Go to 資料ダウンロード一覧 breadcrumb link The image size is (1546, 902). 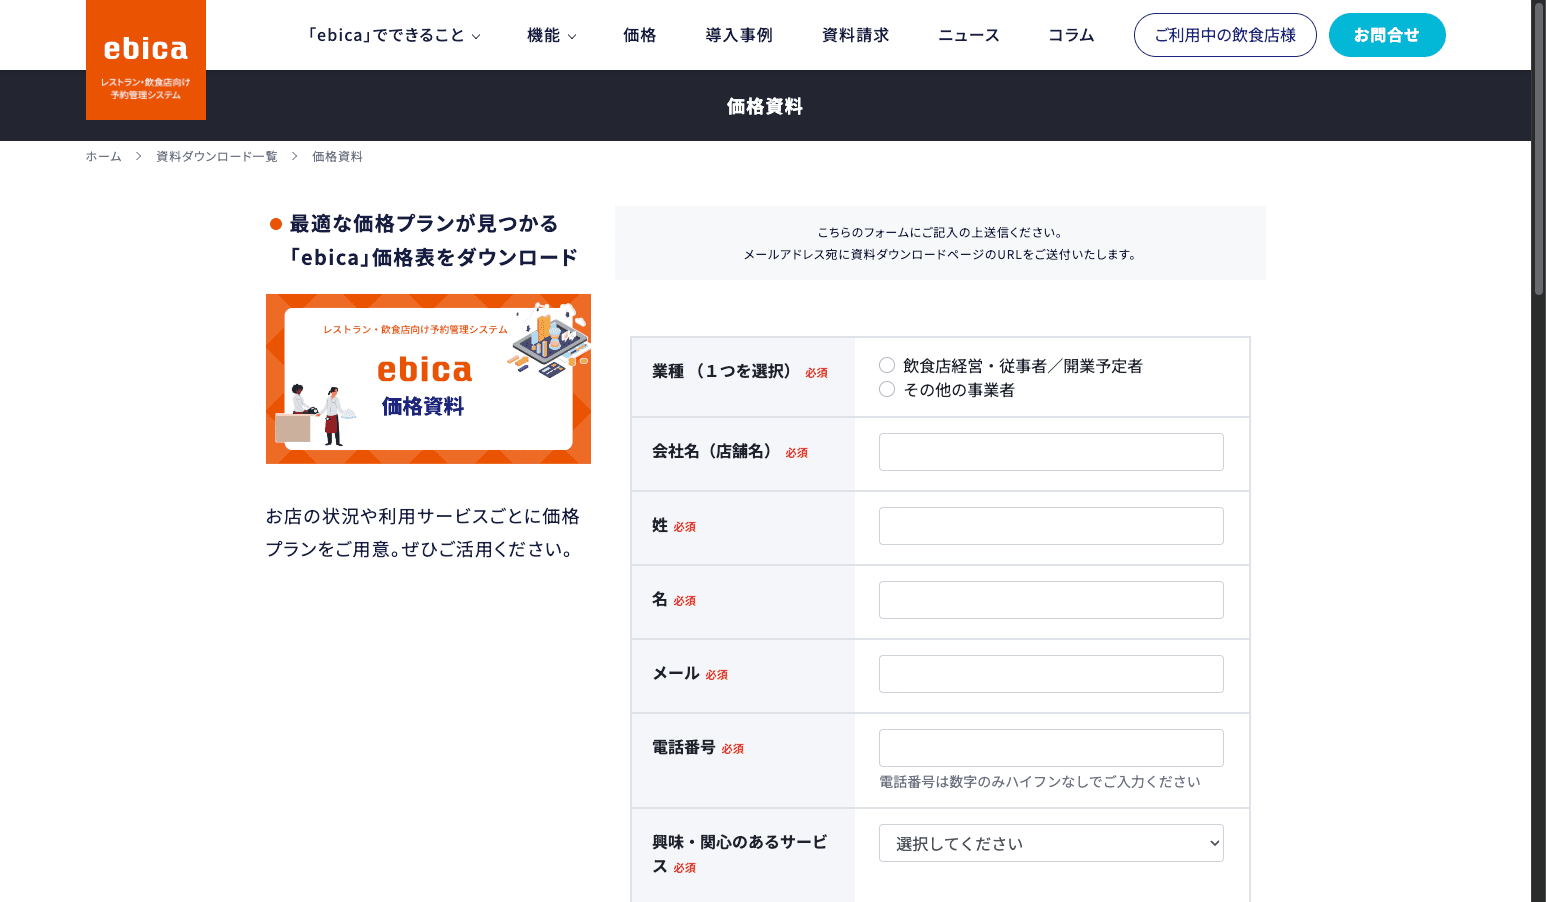(x=217, y=156)
